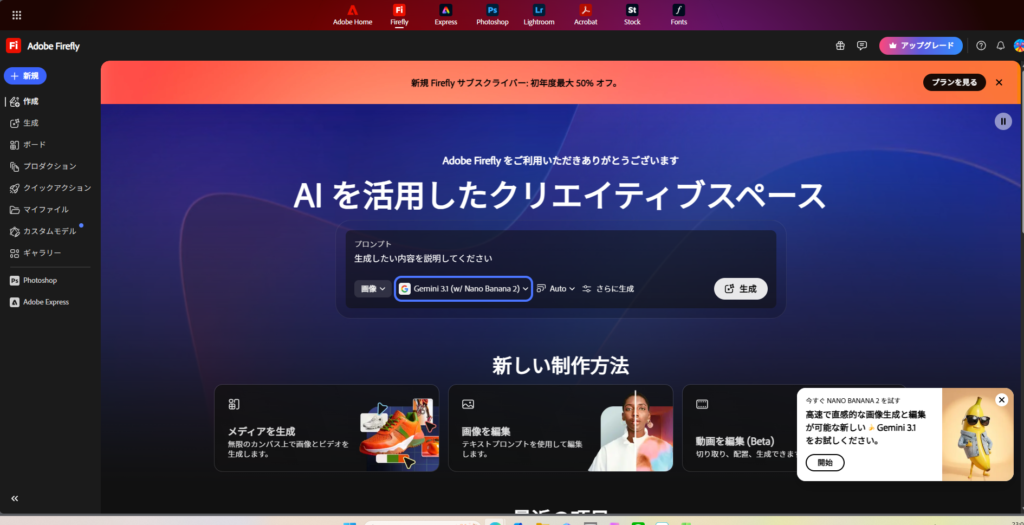The image size is (1024, 525).
Task: Click さらに生成 settings option
Action: click(608, 288)
